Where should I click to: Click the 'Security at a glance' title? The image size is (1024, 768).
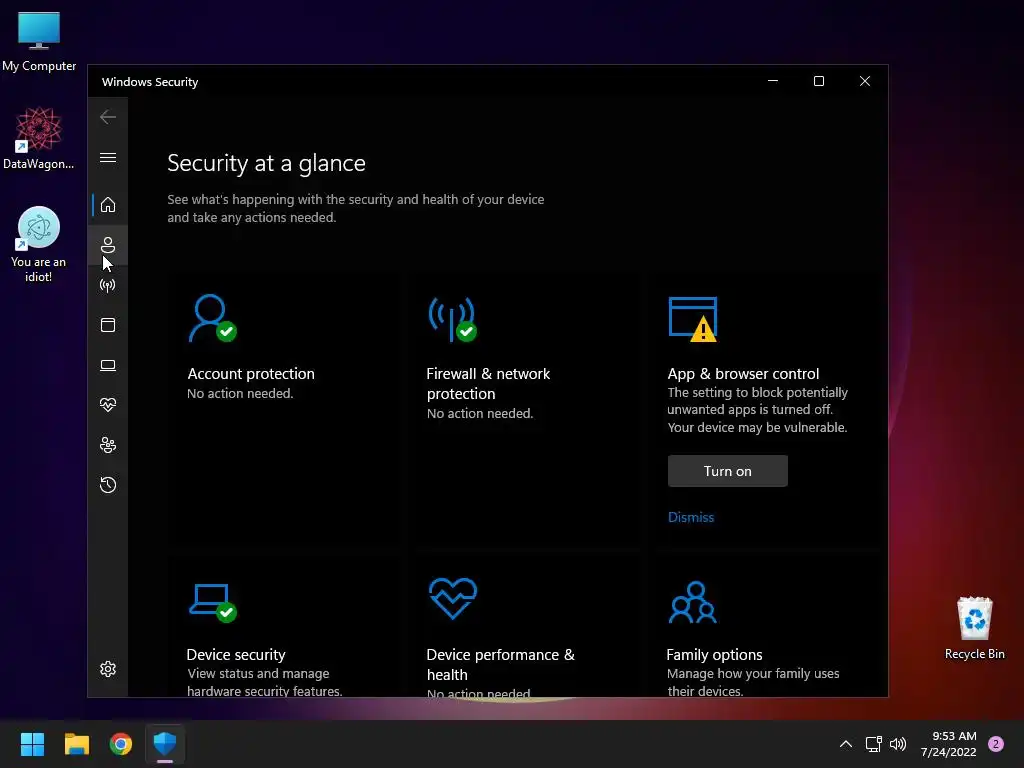266,163
